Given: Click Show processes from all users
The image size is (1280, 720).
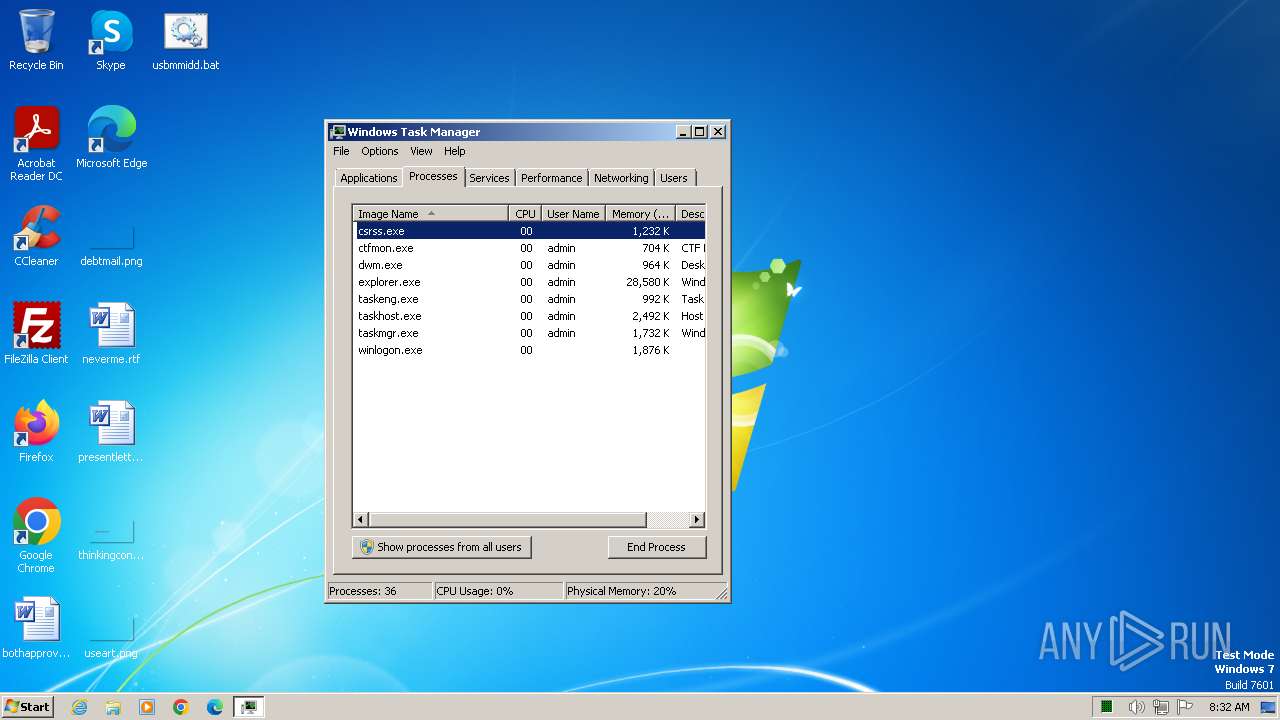Looking at the screenshot, I should pyautogui.click(x=441, y=547).
